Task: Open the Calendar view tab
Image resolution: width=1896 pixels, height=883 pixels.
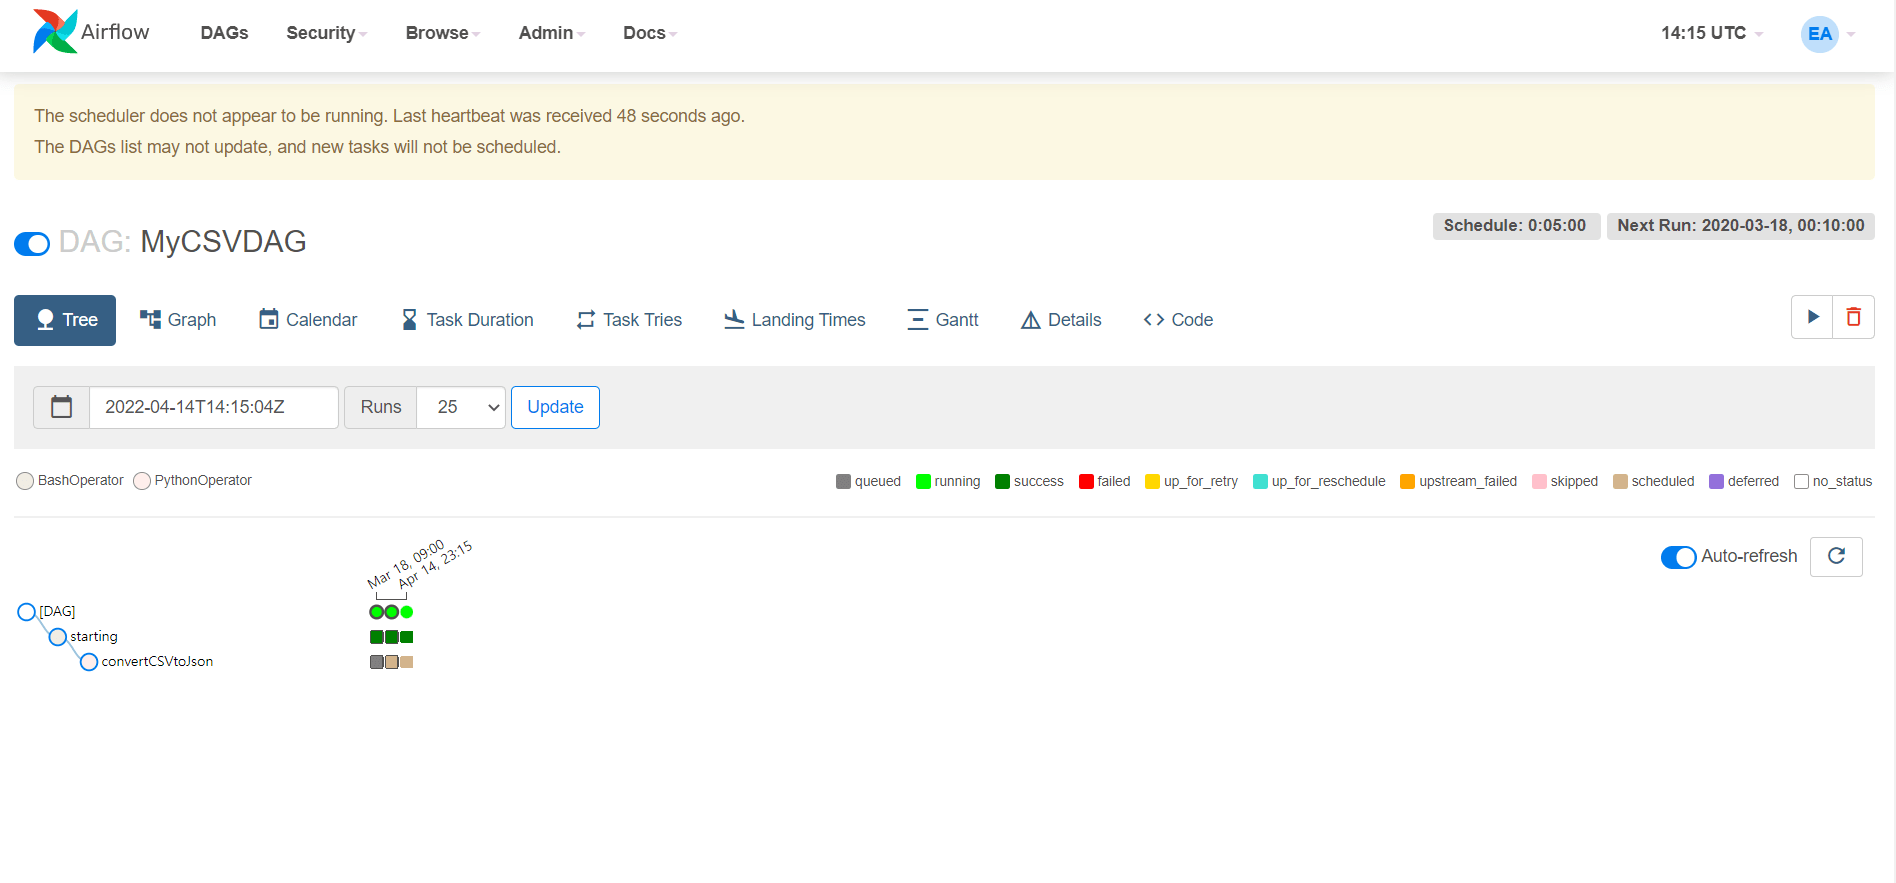Action: pos(308,320)
